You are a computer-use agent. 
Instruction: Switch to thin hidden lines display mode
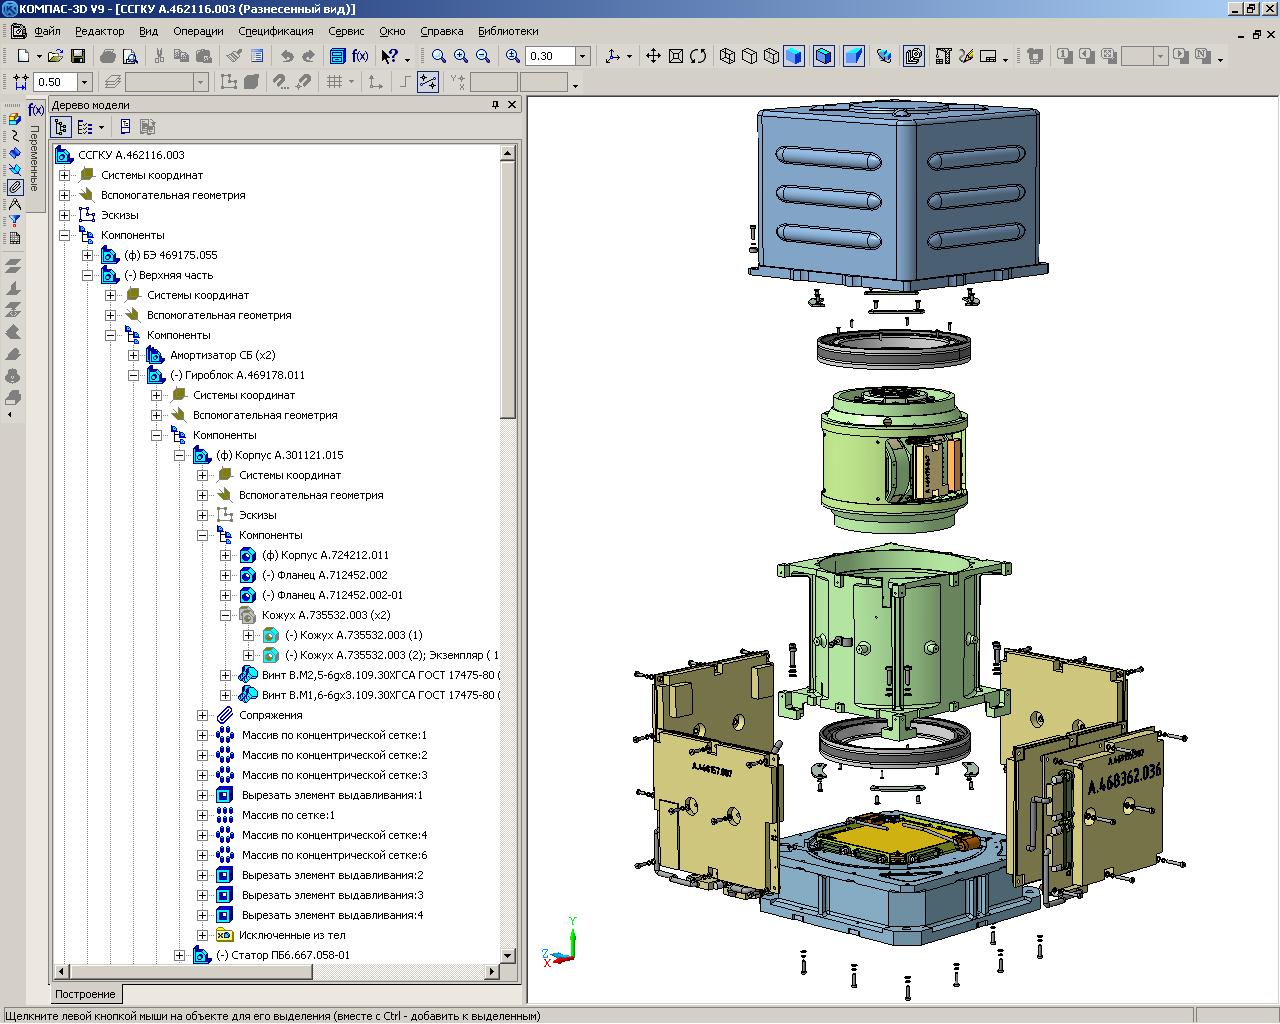click(771, 56)
